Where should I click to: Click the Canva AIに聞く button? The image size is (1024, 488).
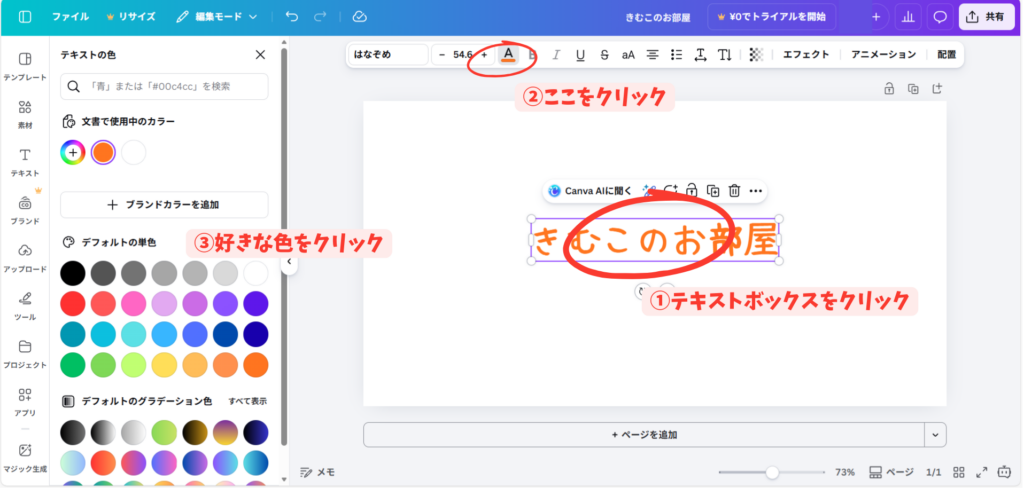pos(590,191)
